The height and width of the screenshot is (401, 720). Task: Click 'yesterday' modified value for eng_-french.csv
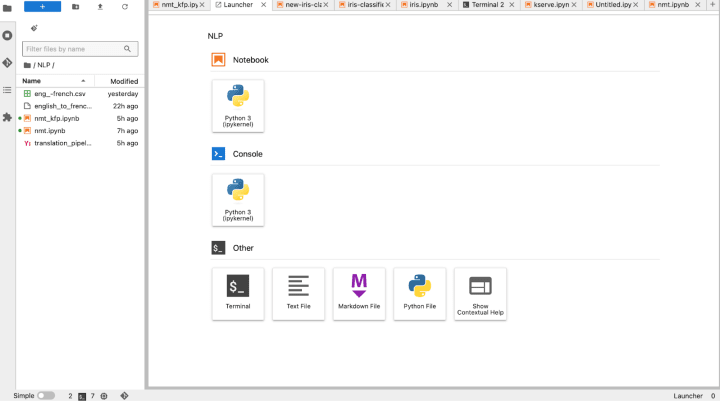123,94
